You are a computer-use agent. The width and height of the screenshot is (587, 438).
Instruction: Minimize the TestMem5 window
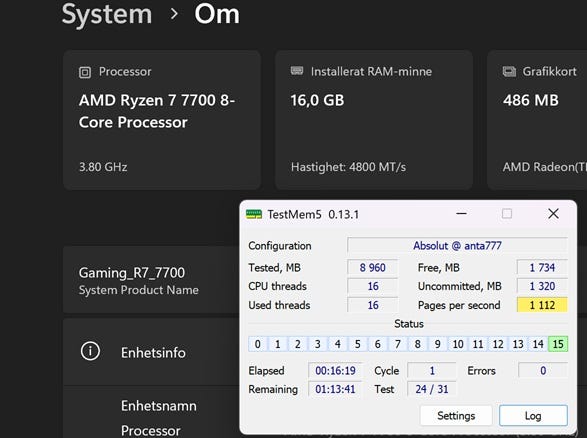461,214
